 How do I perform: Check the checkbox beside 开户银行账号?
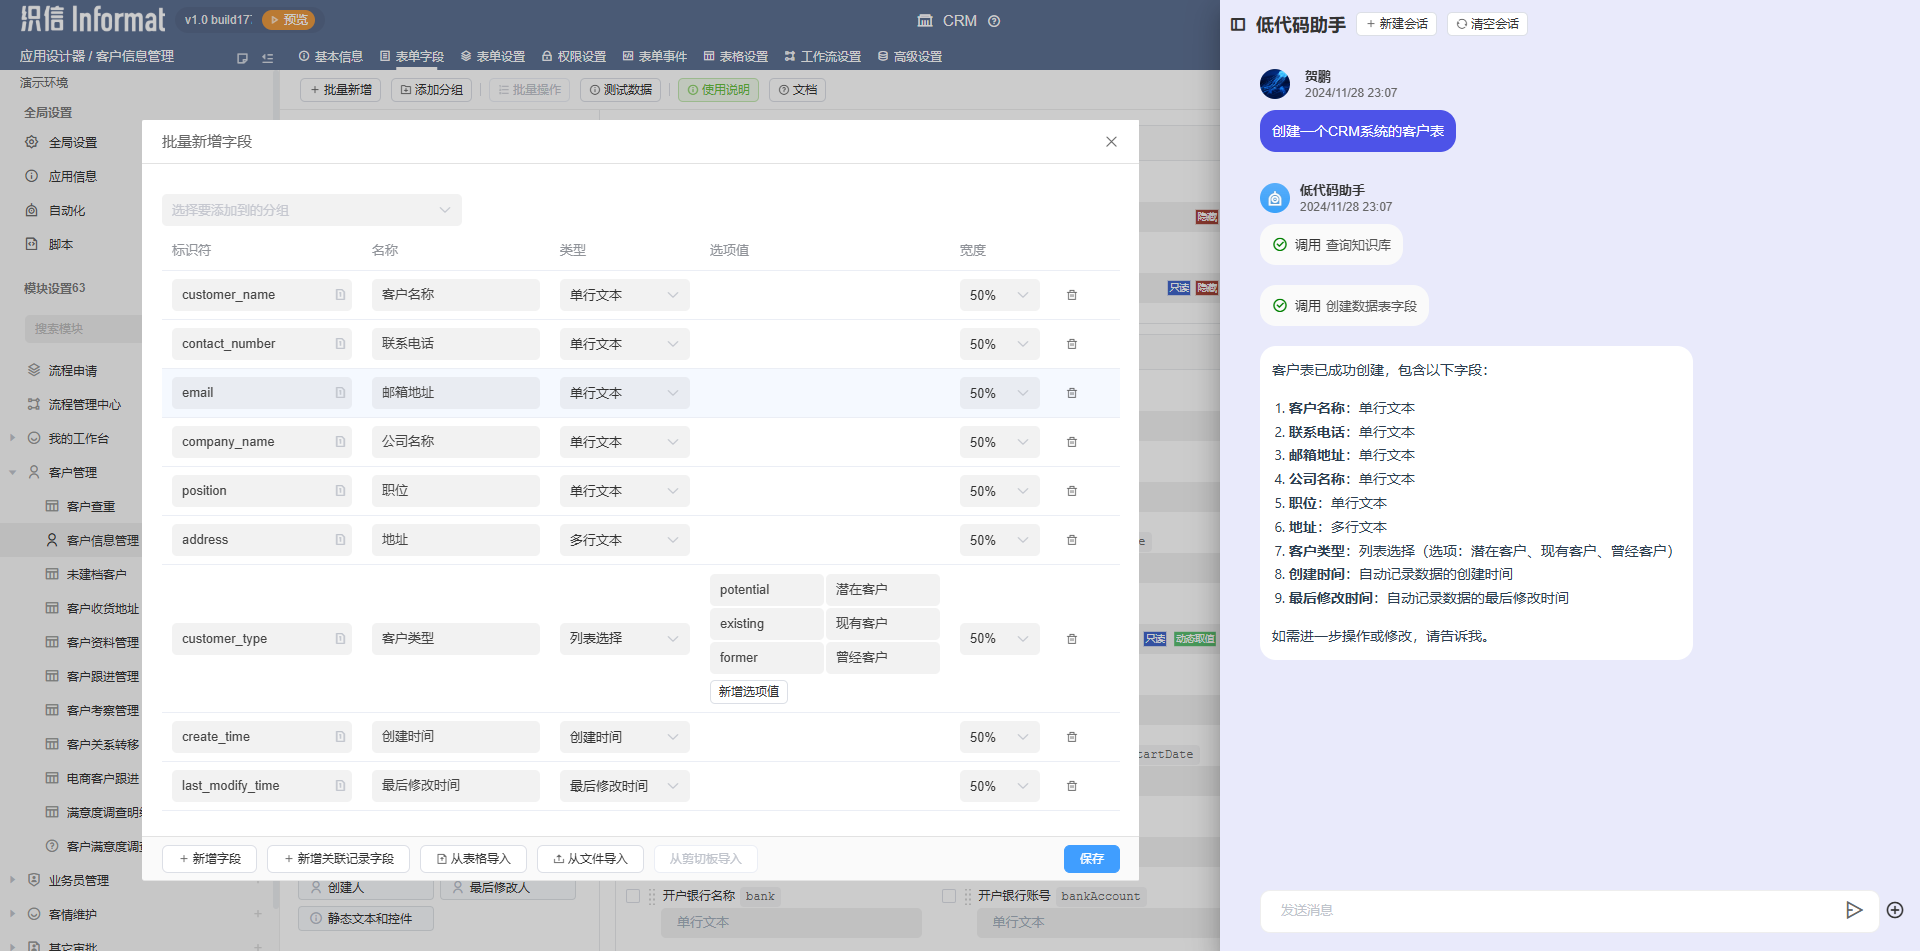pos(948,896)
